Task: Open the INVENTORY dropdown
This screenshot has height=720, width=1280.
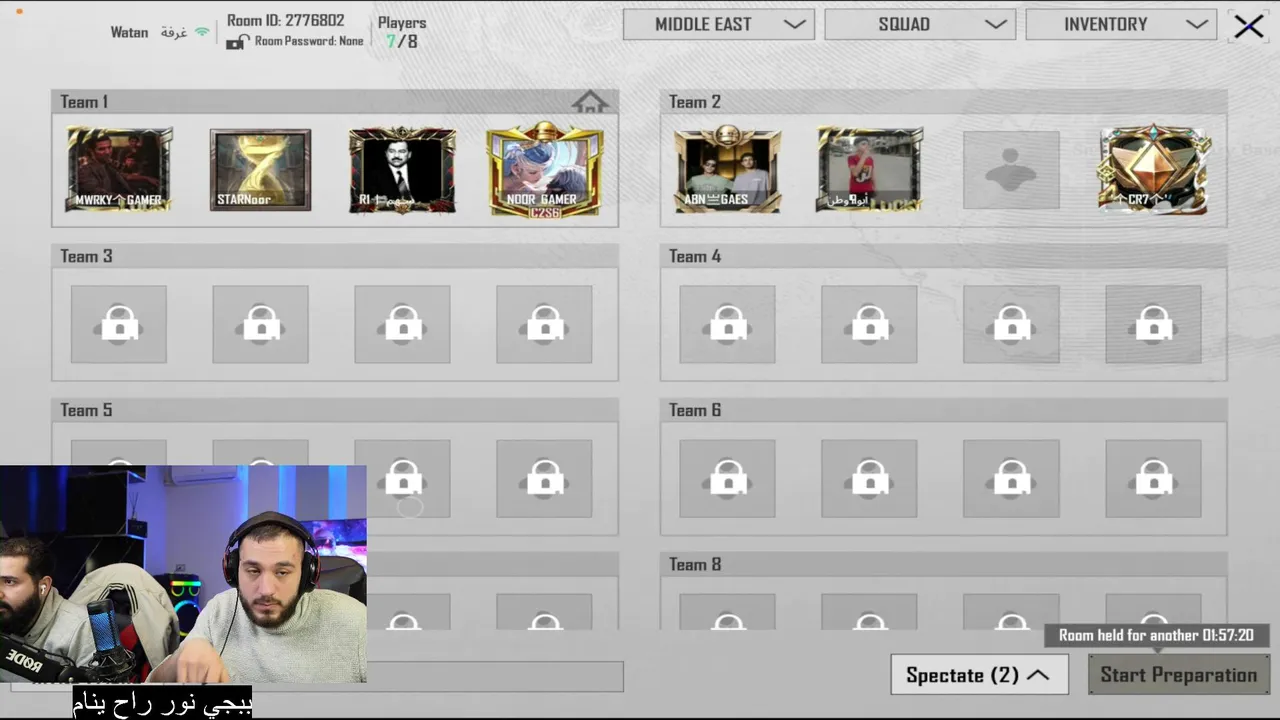Action: coord(1121,25)
